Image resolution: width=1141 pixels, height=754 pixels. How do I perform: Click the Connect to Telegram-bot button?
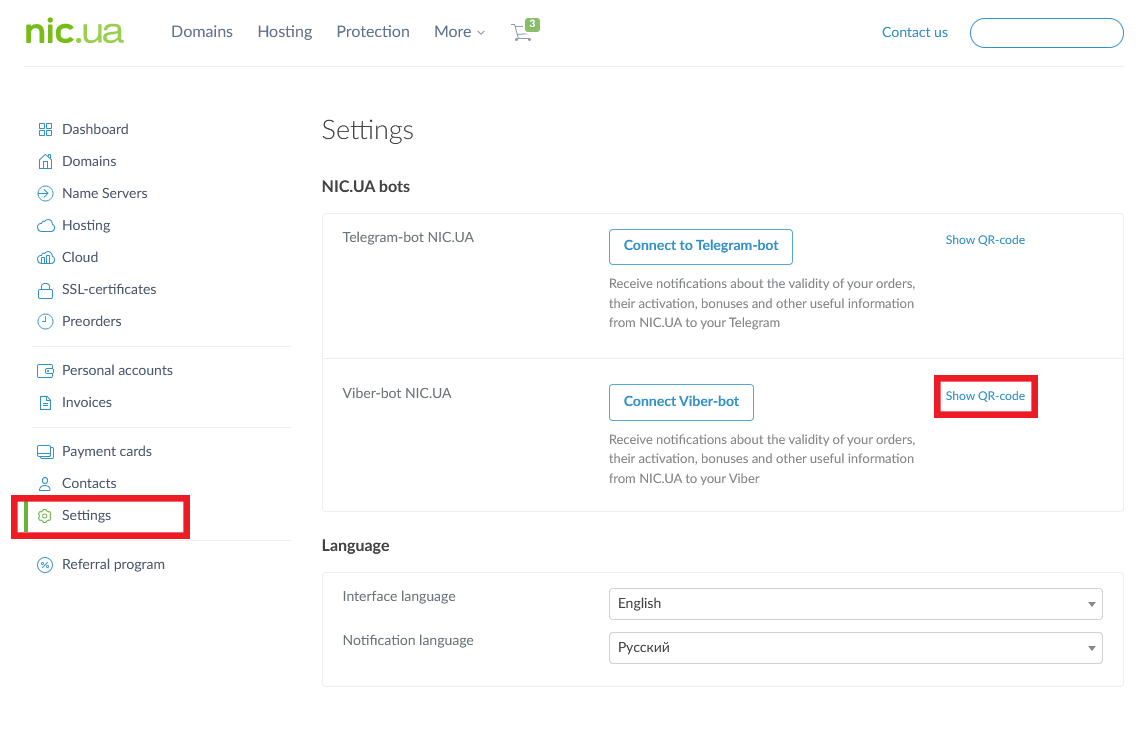click(701, 246)
